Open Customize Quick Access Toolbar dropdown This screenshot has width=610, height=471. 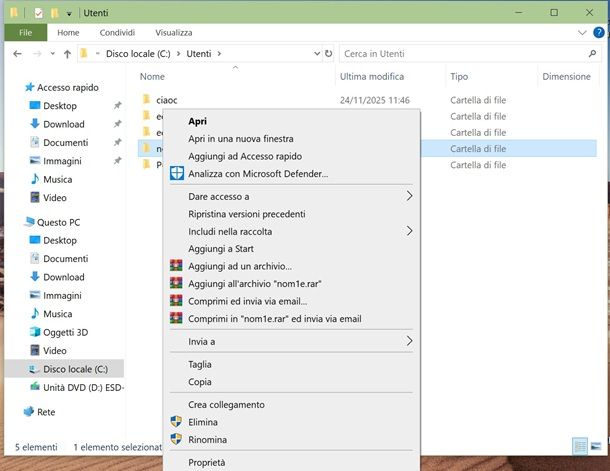[x=69, y=14]
